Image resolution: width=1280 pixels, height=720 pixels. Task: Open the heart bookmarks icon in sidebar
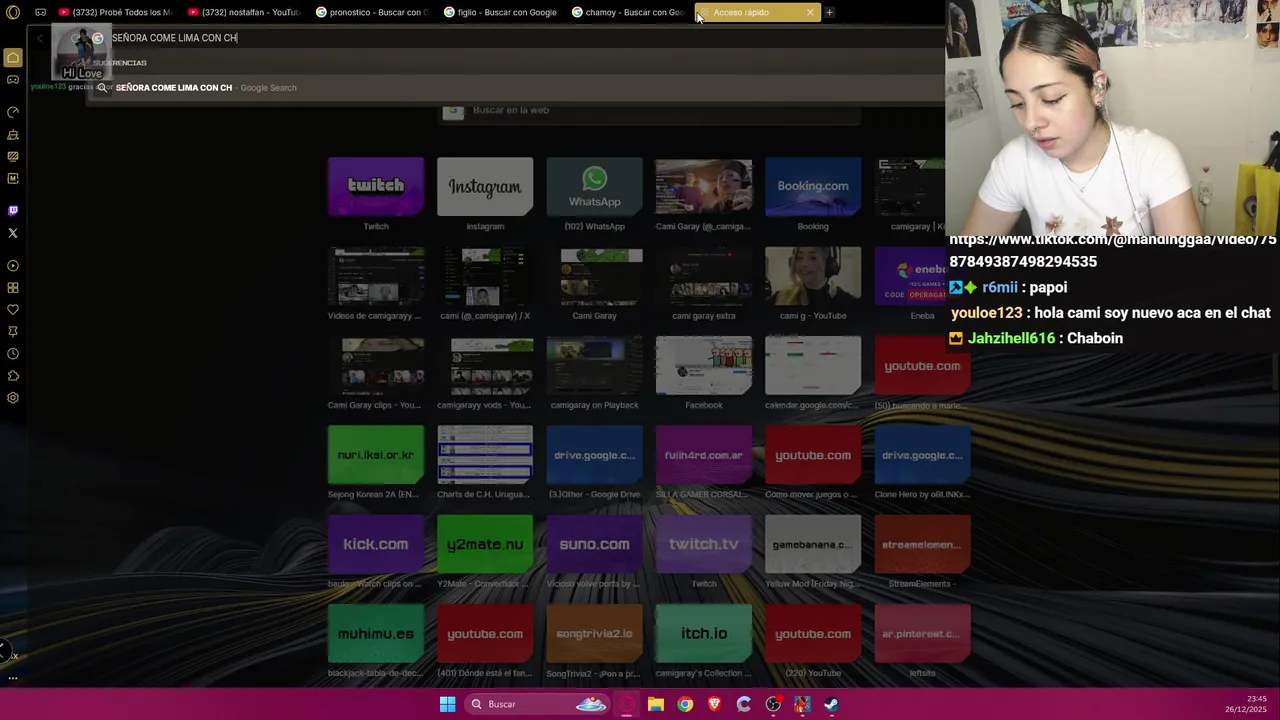pyautogui.click(x=13, y=310)
